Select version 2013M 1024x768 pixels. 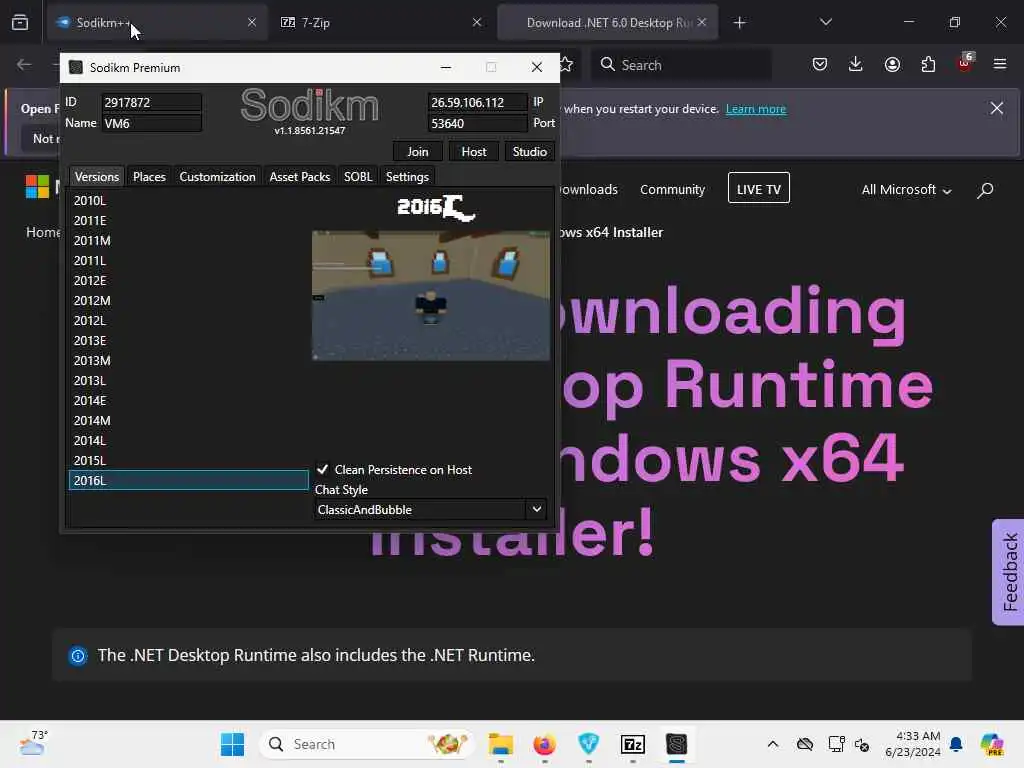[189, 360]
